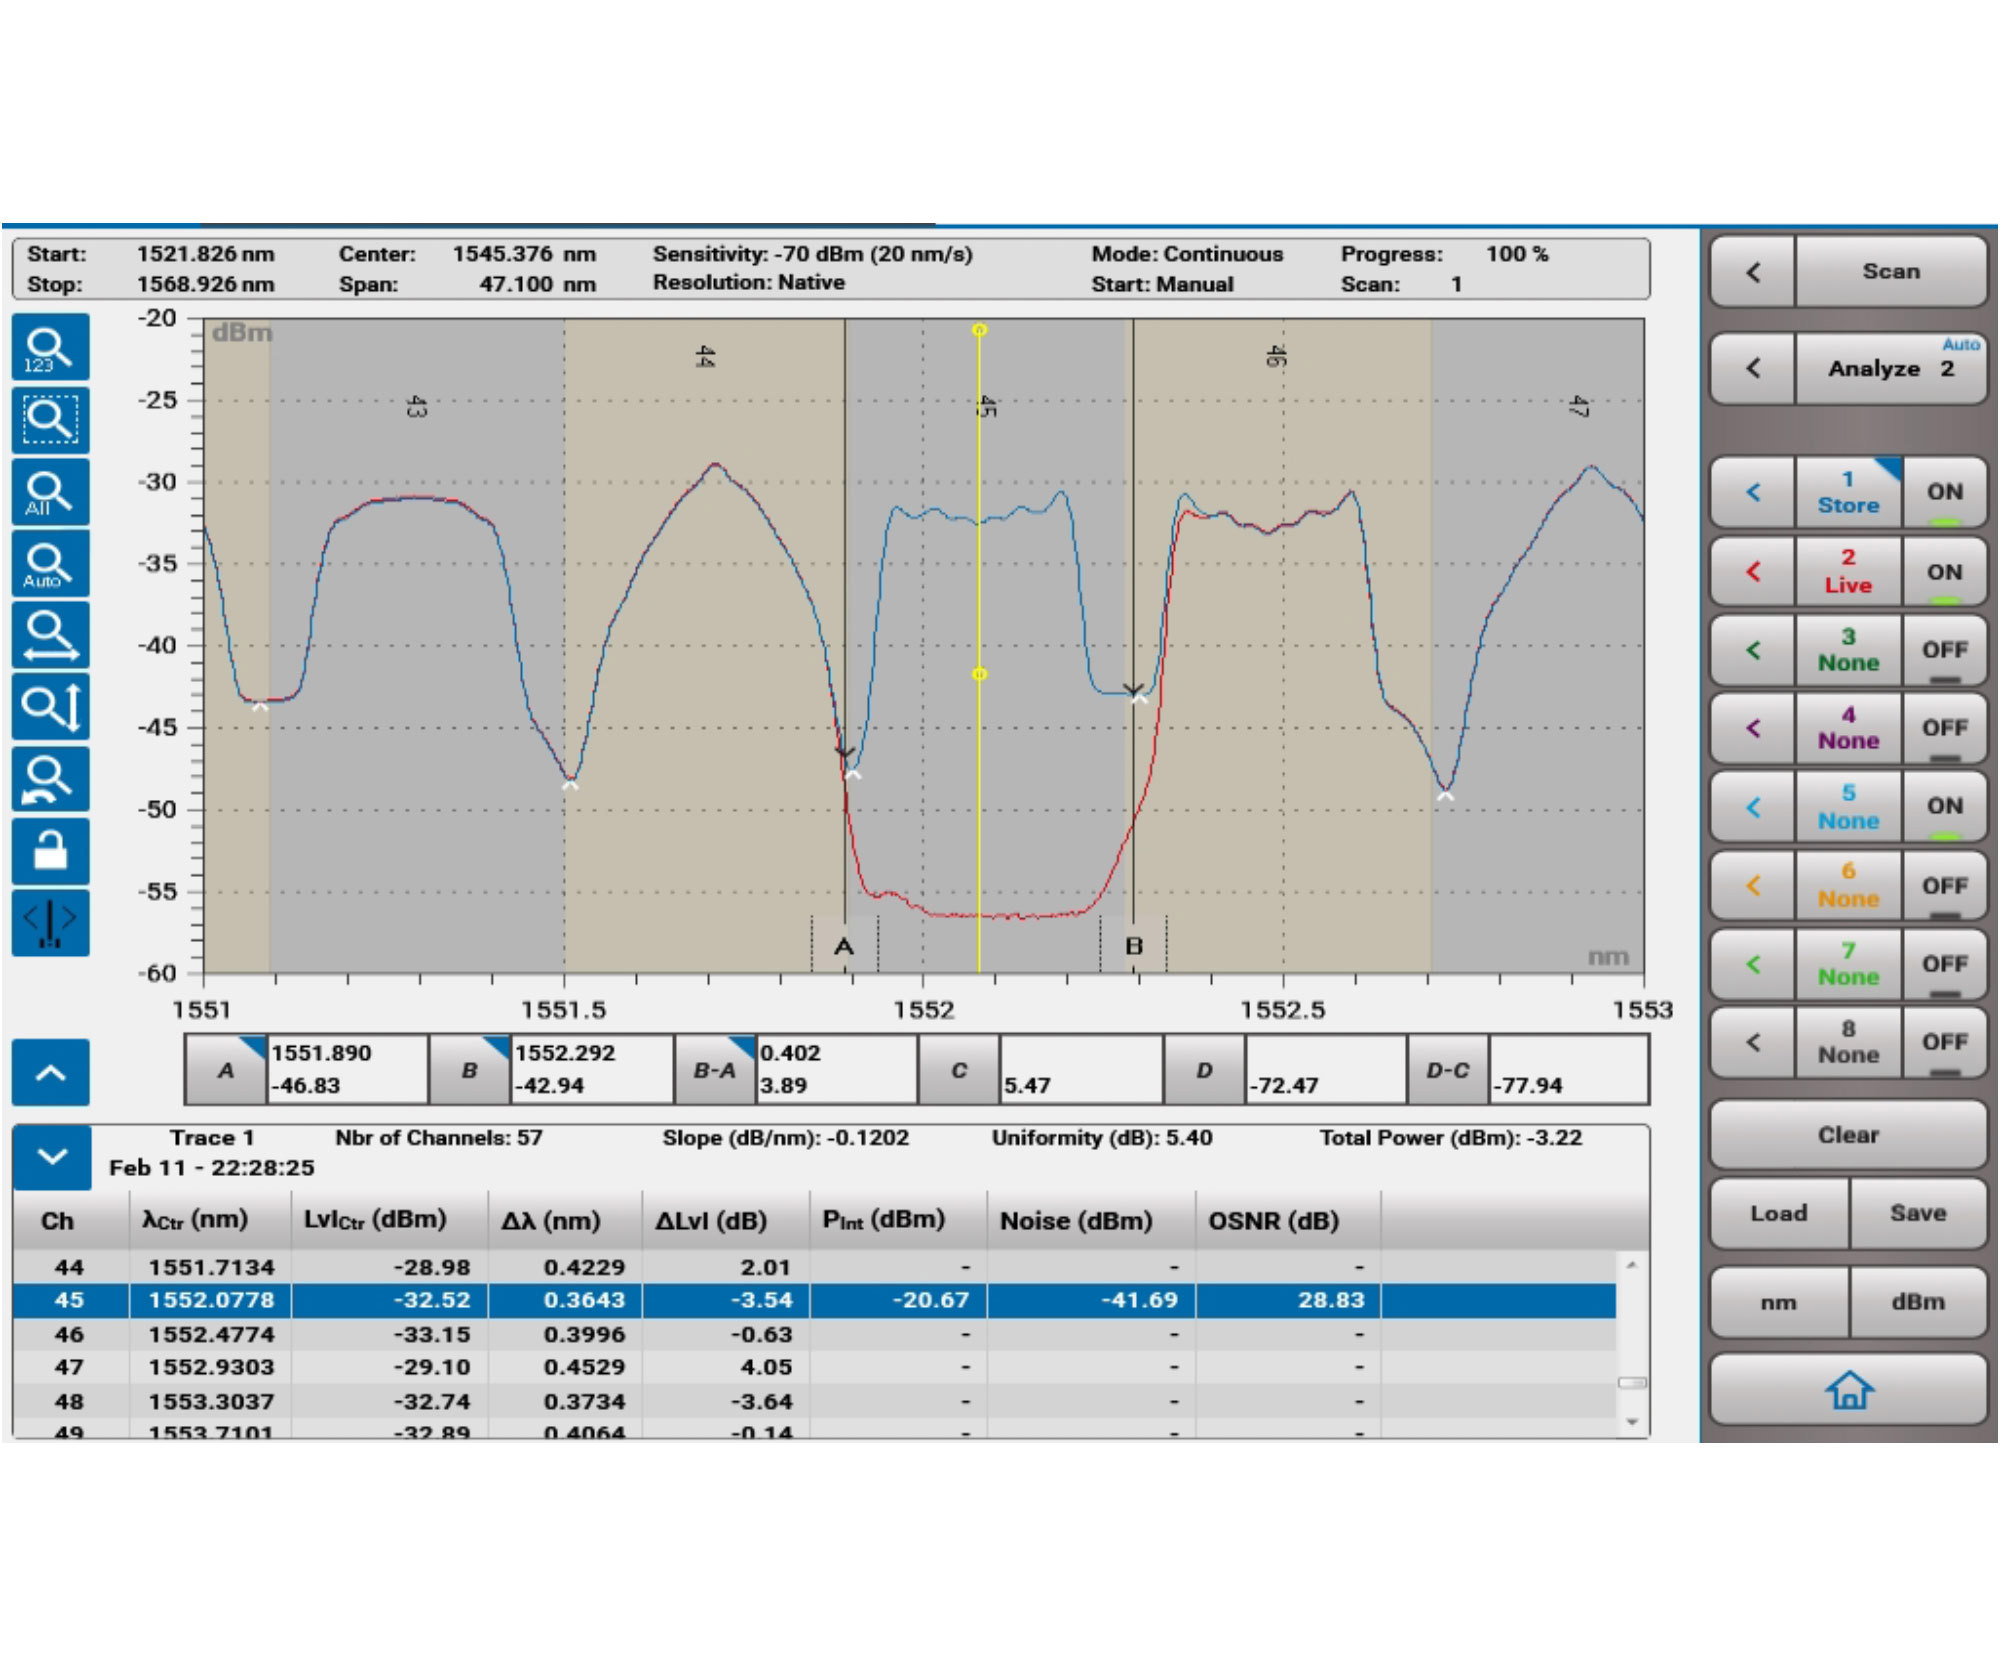Toggle trace 1 Store ON switch
Viewport: 2000px width, 1667px height.
coord(1944,492)
